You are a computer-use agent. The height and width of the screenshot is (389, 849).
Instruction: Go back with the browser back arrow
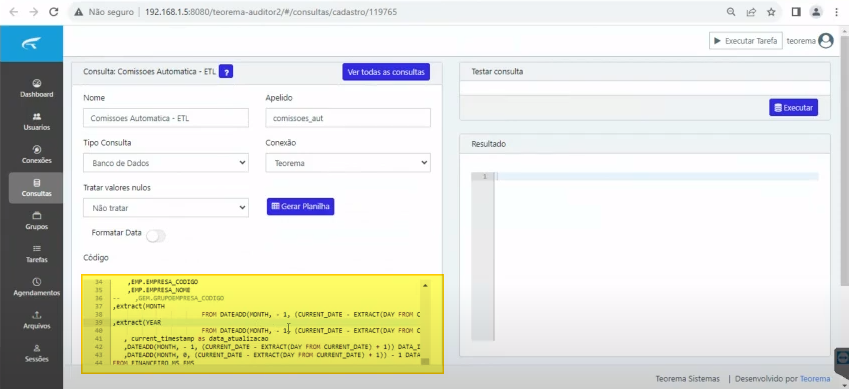[x=13, y=11]
